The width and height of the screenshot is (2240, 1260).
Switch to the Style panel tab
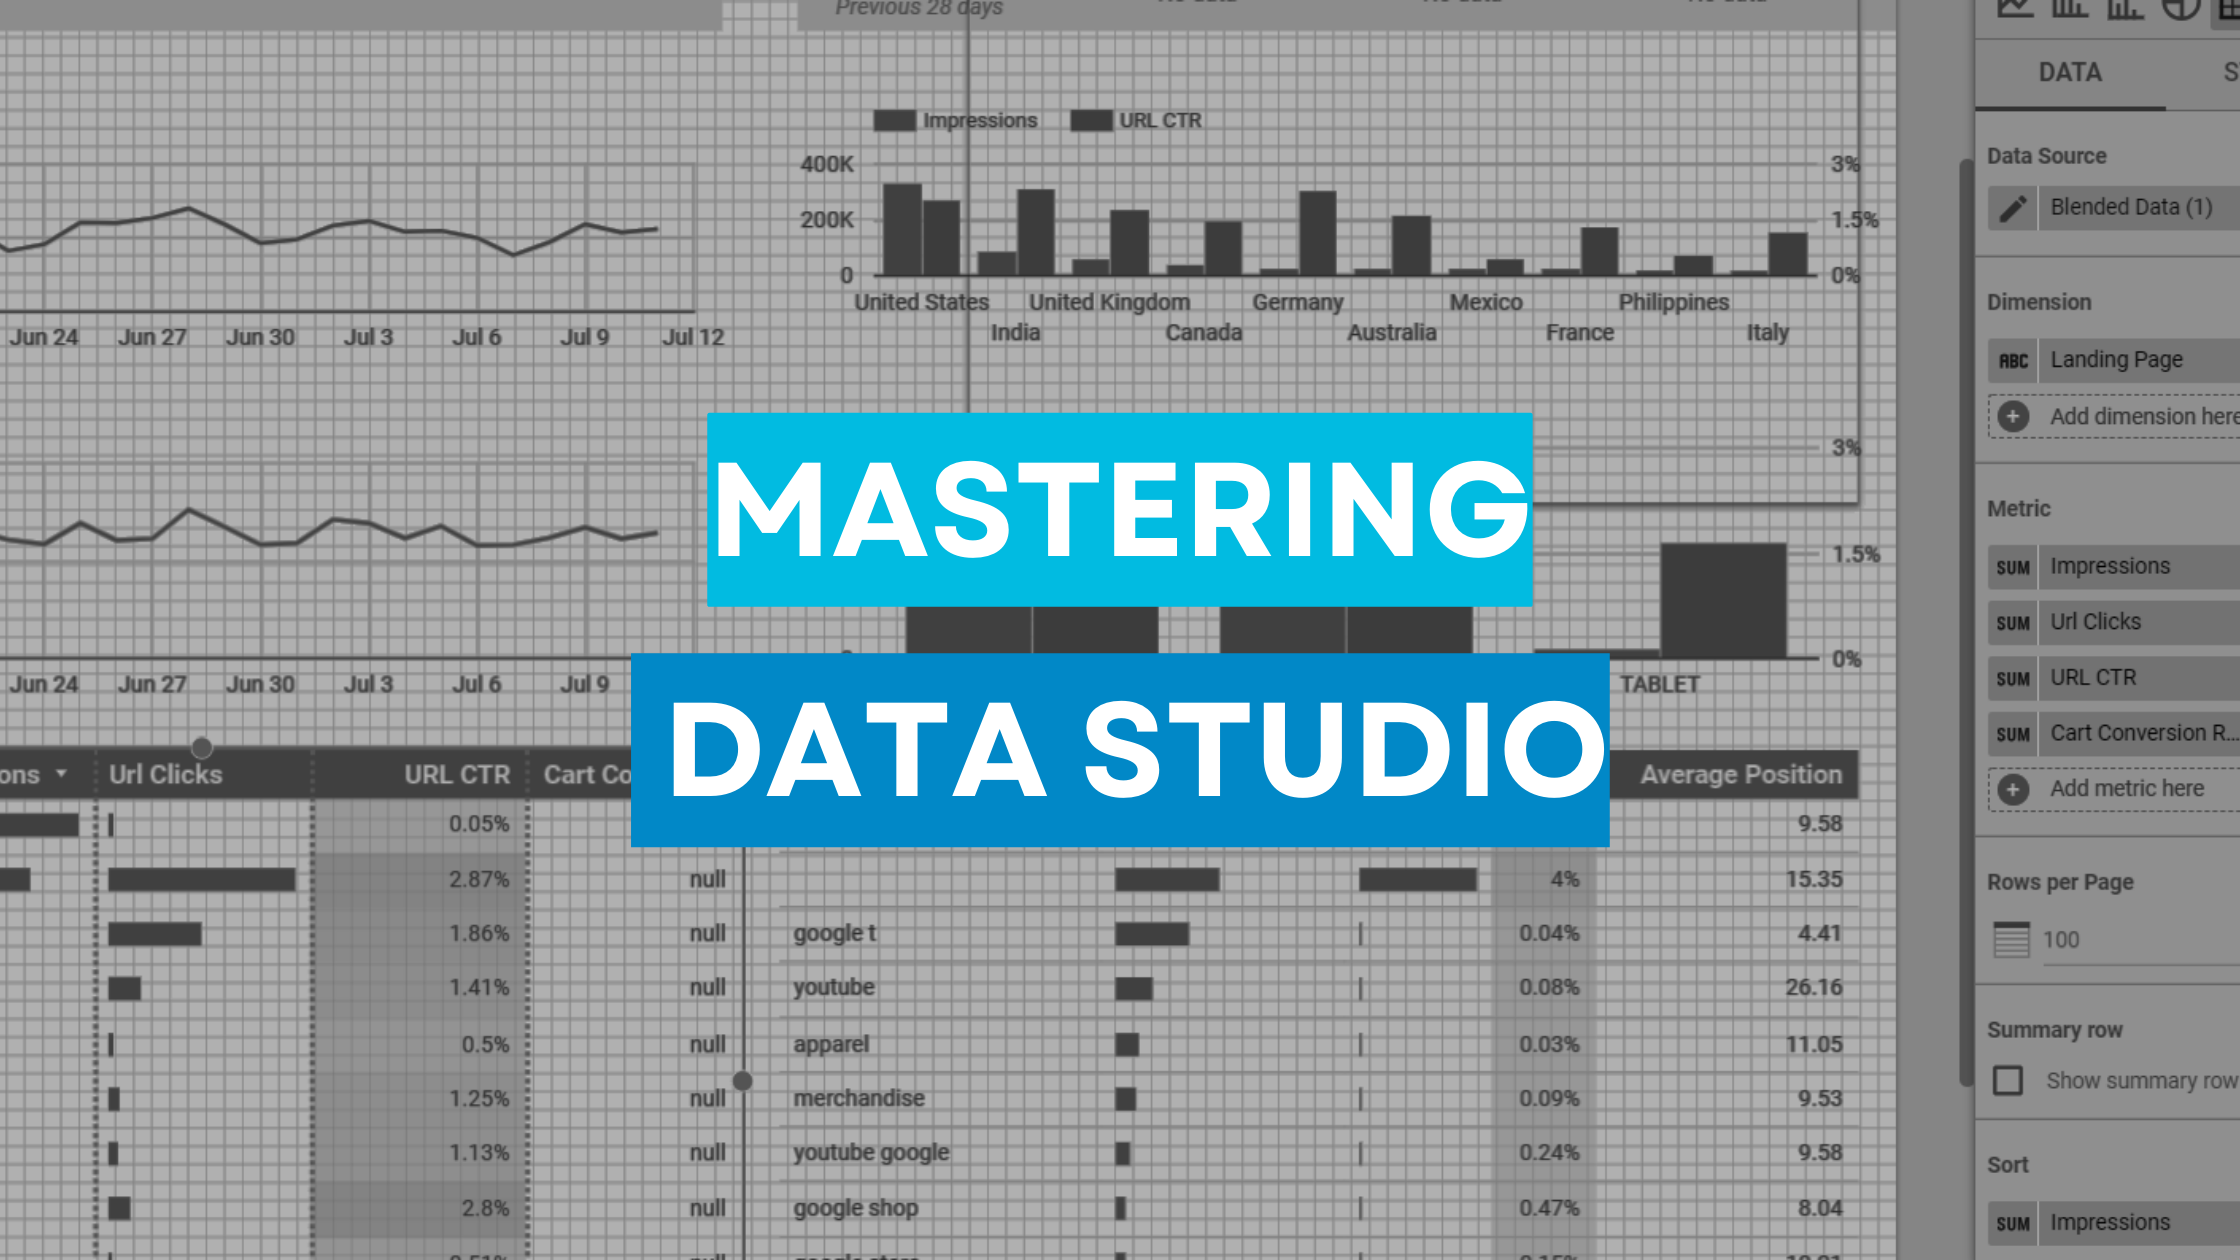[x=2231, y=72]
